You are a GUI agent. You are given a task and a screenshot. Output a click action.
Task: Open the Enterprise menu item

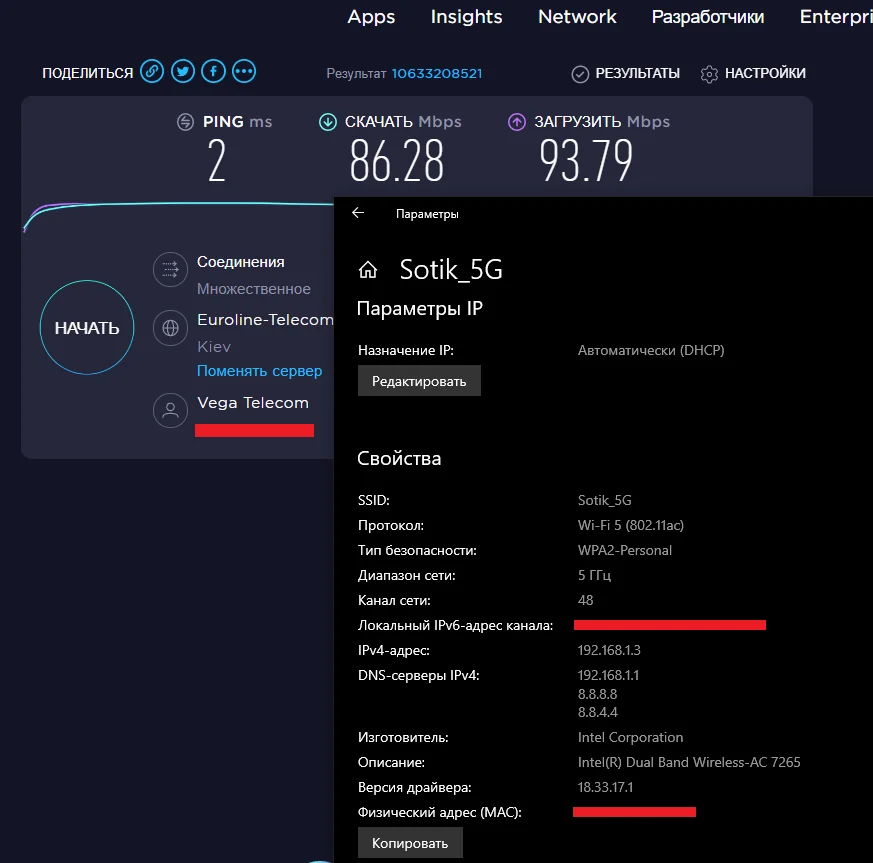pyautogui.click(x=836, y=17)
